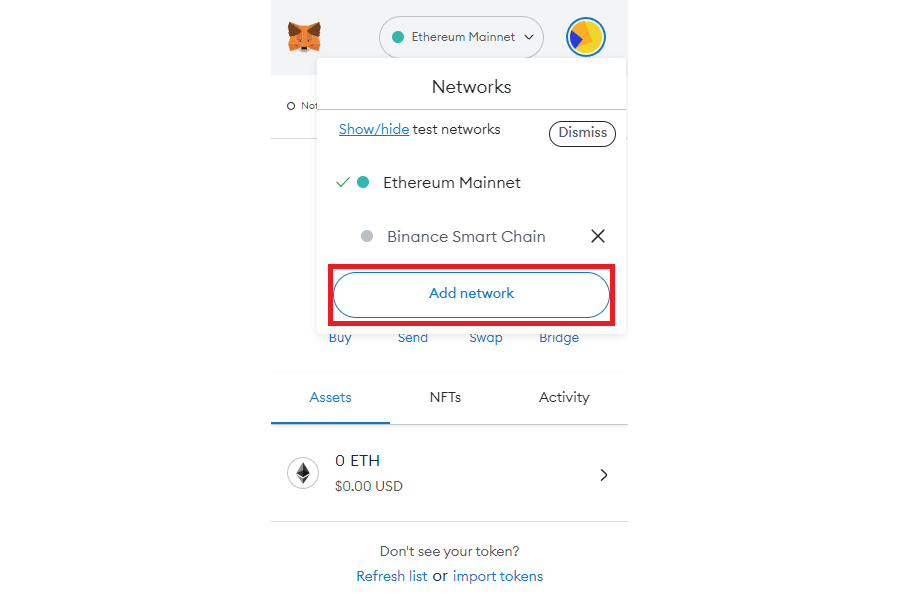Click the MetaMask fox logo
Viewport: 900px width, 600px height.
304,37
